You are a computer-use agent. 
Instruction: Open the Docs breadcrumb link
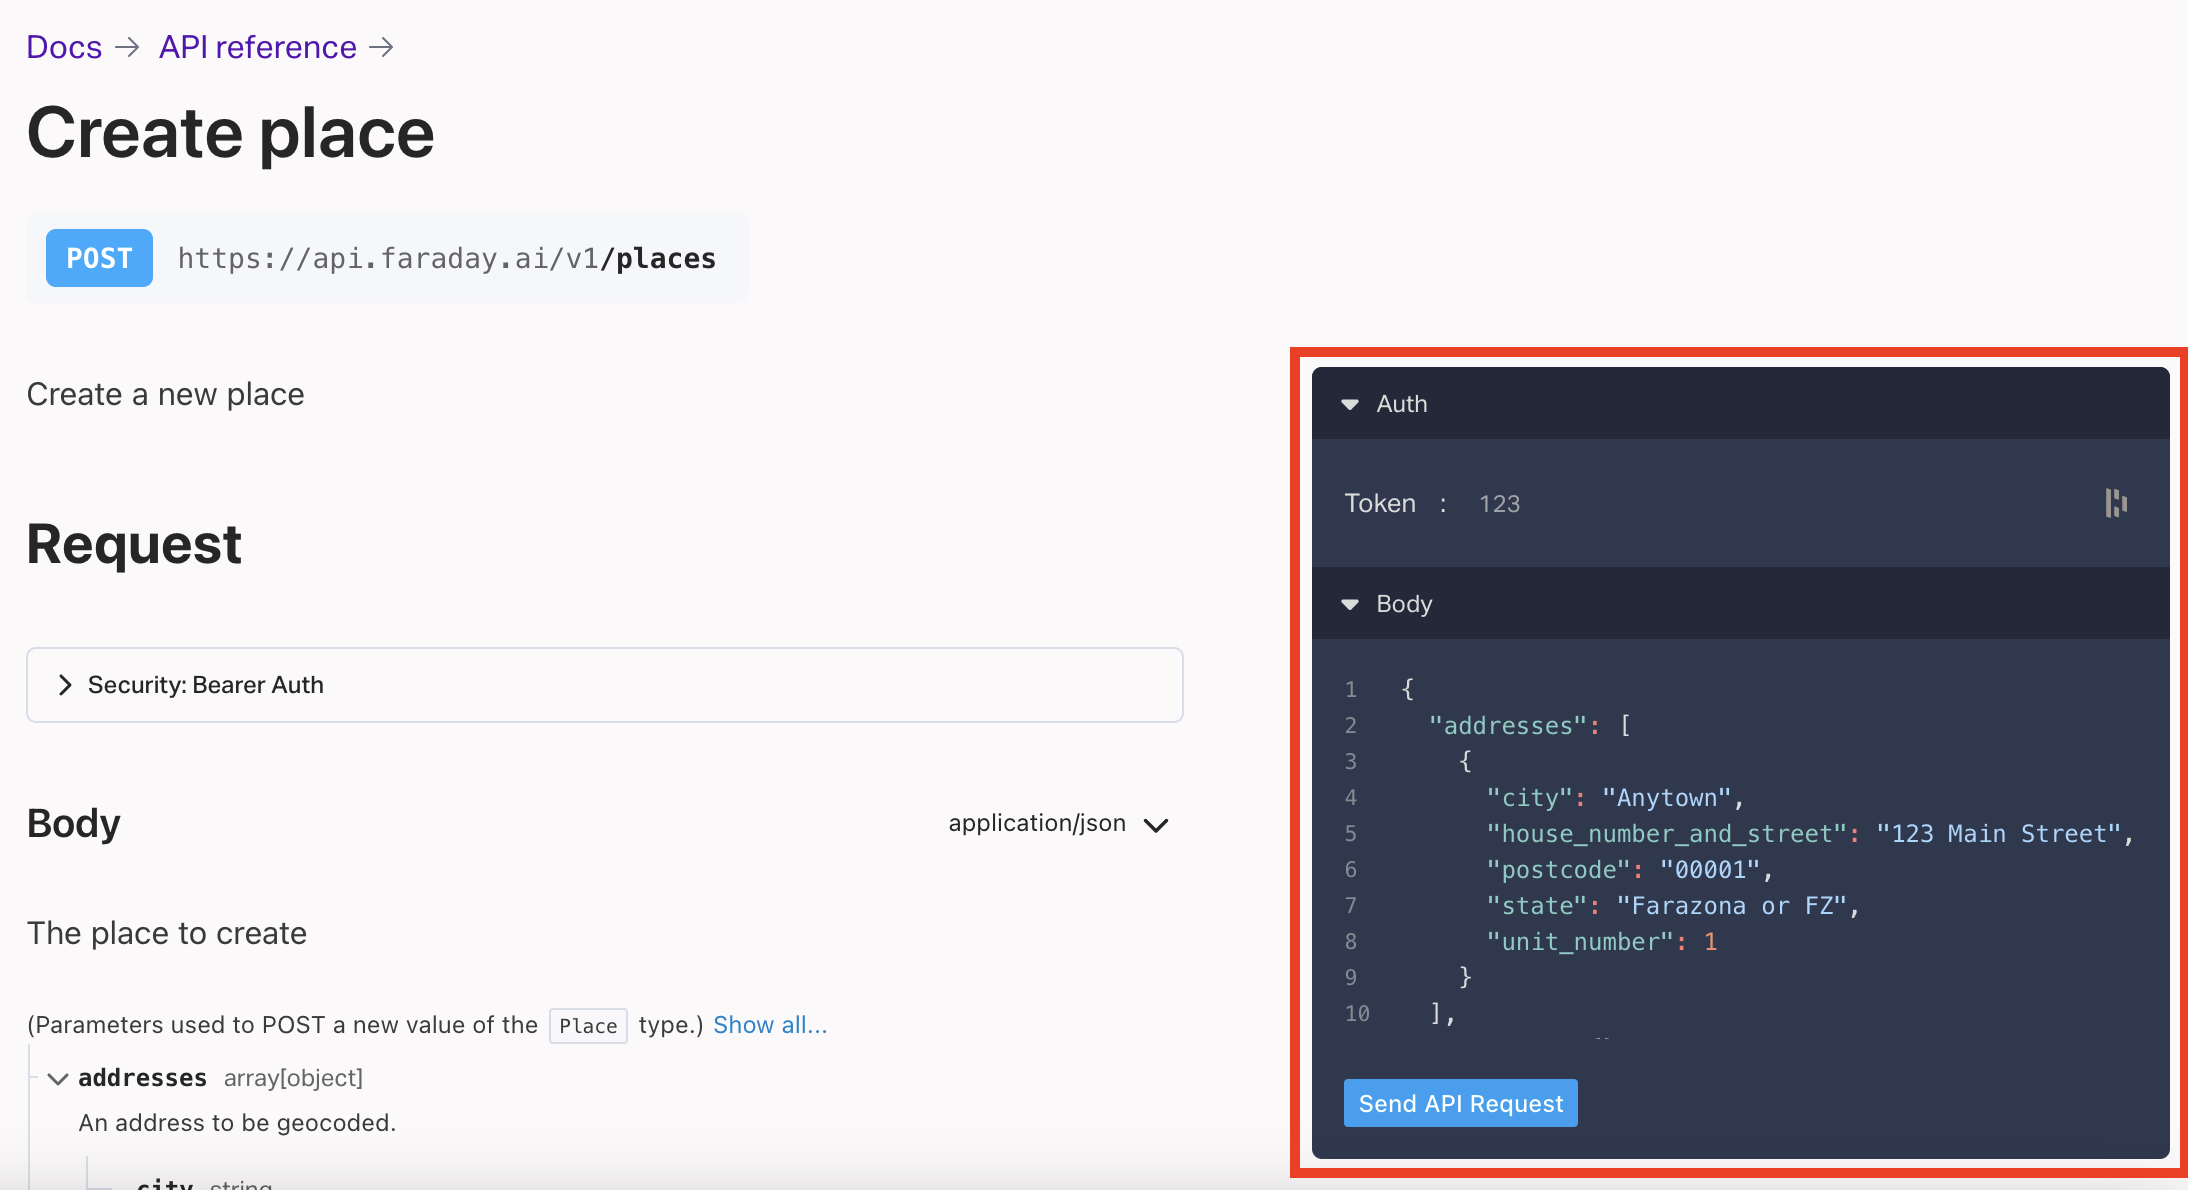tap(64, 47)
